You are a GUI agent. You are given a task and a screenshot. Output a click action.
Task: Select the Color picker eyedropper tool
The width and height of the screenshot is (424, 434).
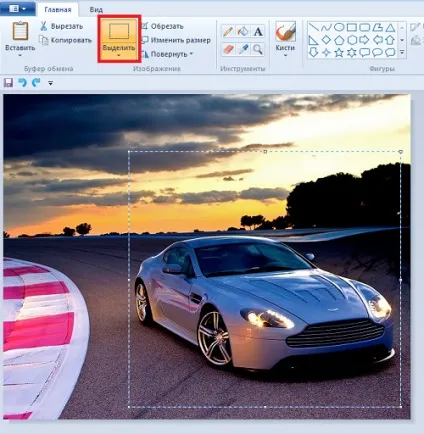click(x=243, y=49)
